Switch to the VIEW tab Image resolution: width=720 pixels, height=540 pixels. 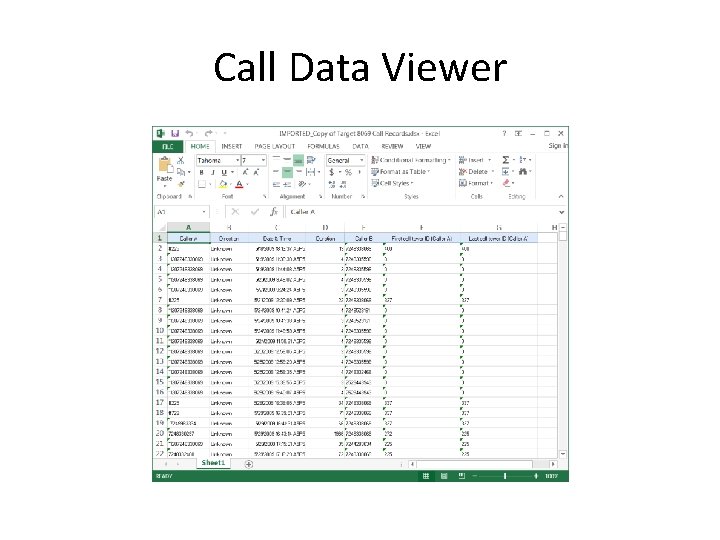coord(423,146)
